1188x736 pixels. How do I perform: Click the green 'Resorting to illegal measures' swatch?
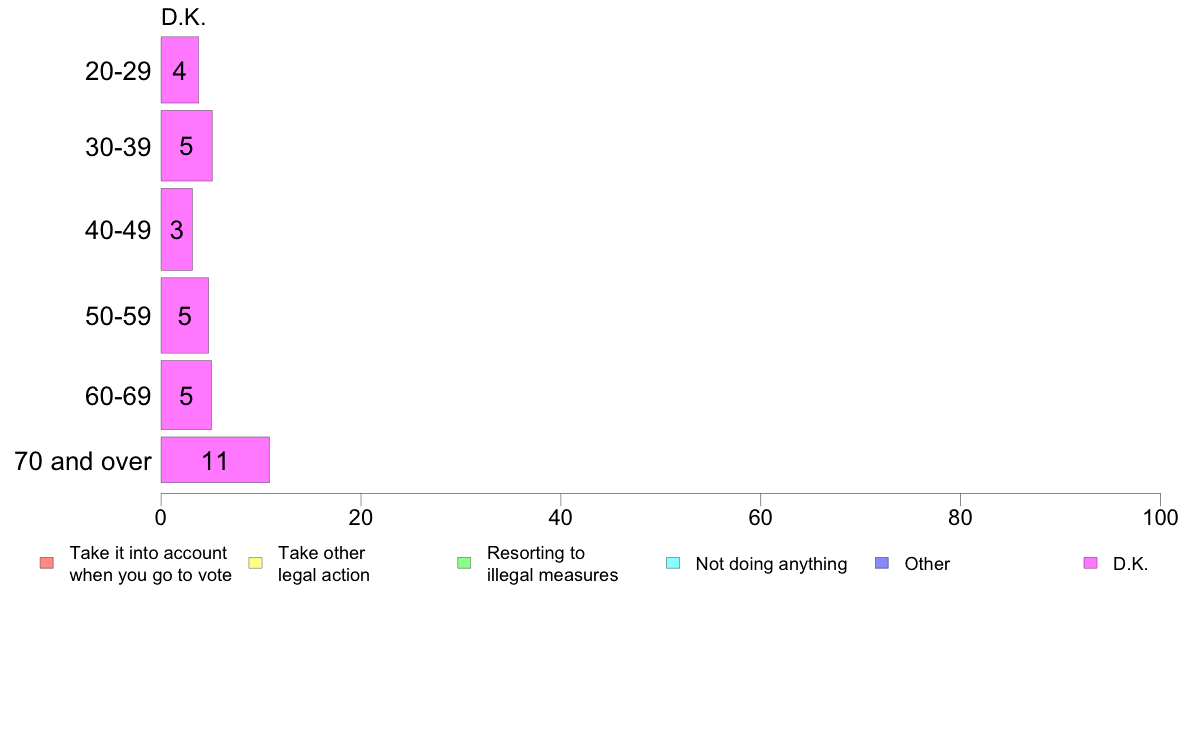click(464, 563)
